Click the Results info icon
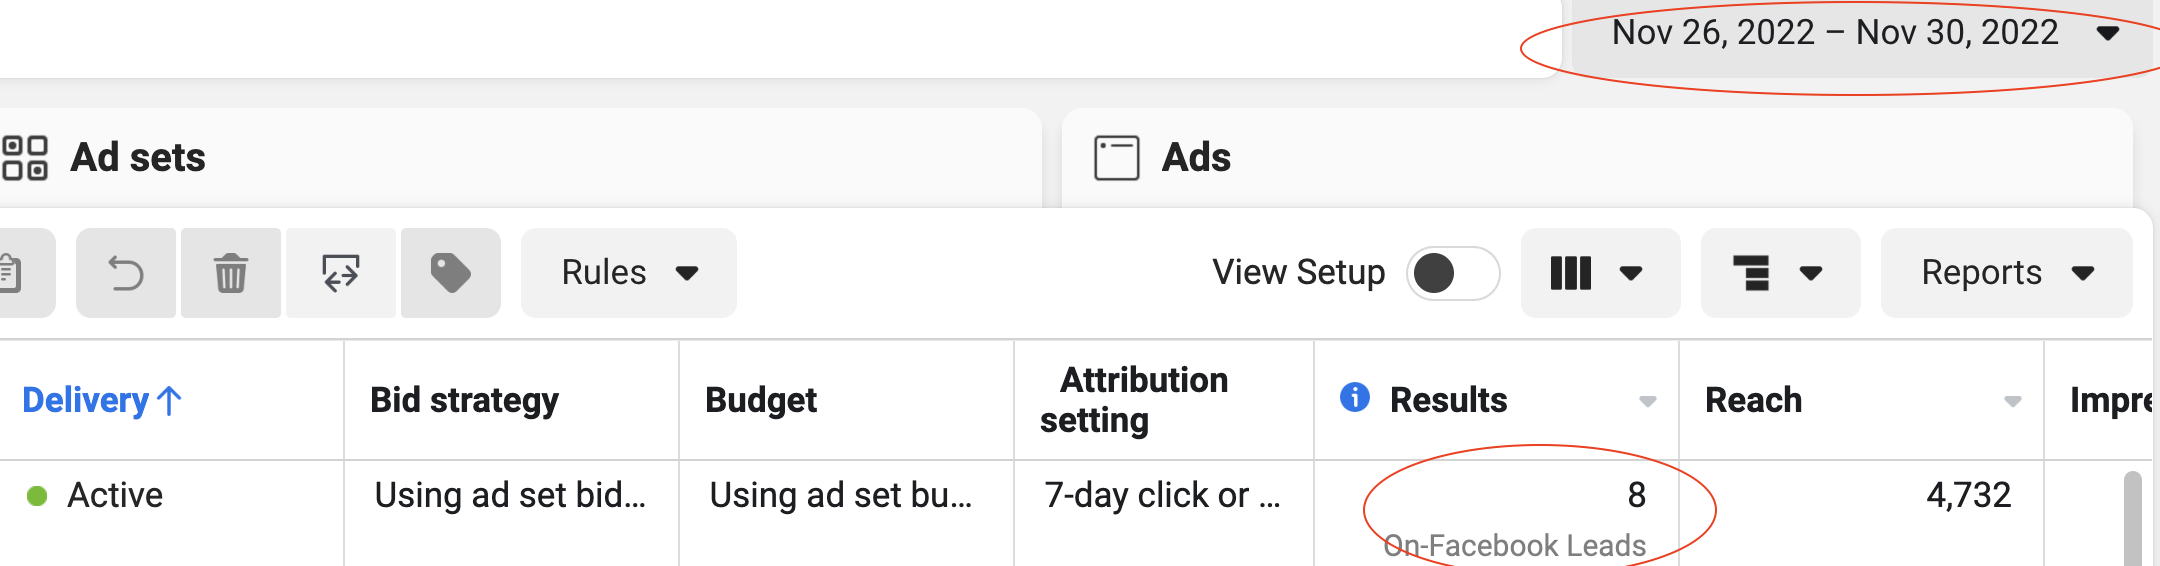This screenshot has height=566, width=2160. pos(1354,398)
